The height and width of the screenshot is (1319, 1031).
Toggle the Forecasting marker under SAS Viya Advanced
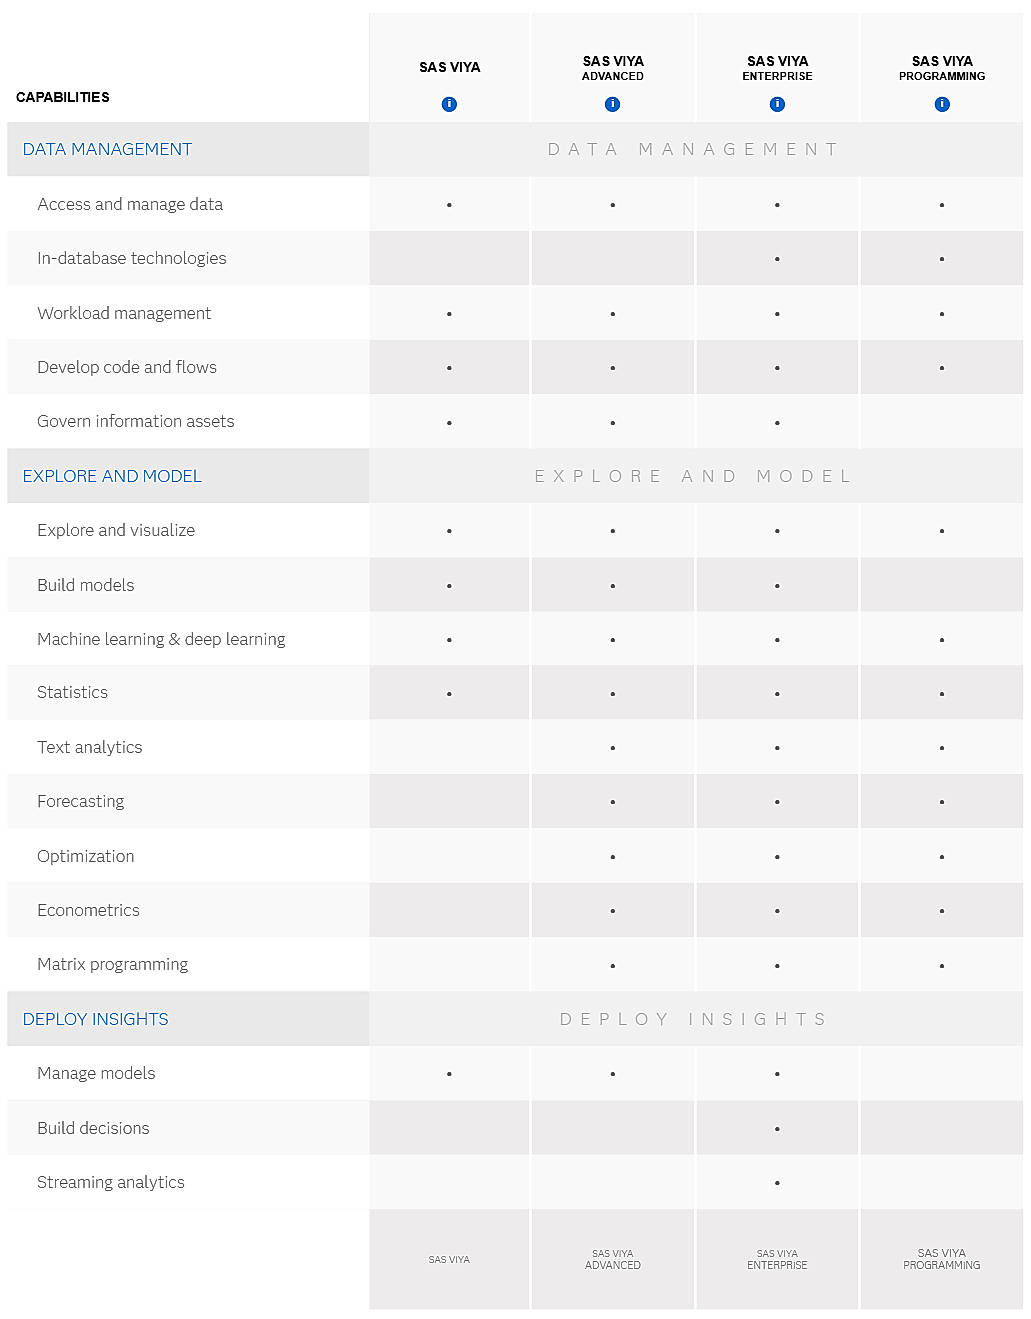click(x=612, y=801)
